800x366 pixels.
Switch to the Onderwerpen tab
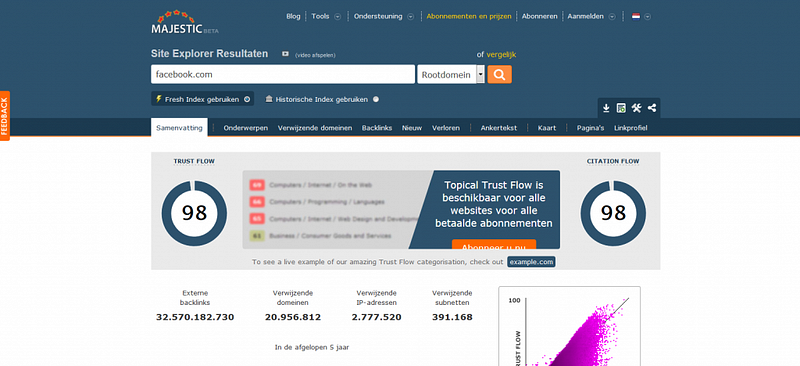(245, 128)
